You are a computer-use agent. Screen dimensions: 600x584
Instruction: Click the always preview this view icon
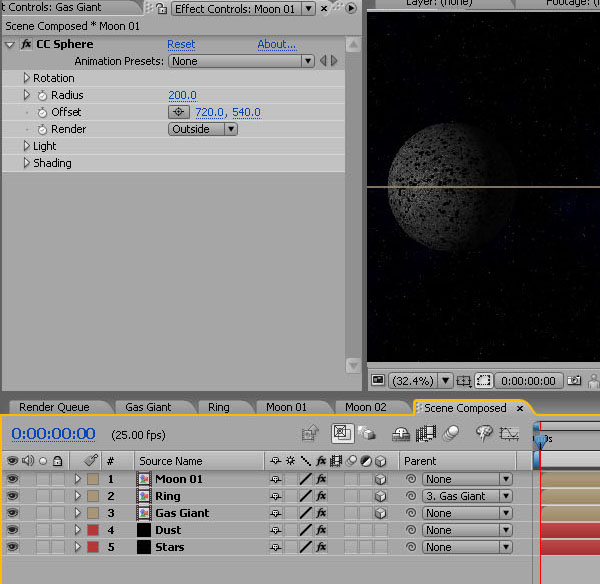[378, 381]
